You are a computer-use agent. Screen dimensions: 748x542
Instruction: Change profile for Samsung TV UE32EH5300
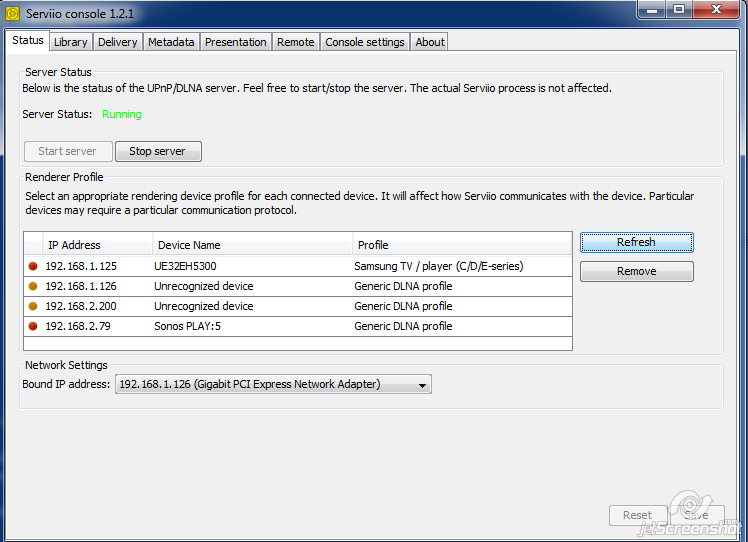tap(438, 267)
